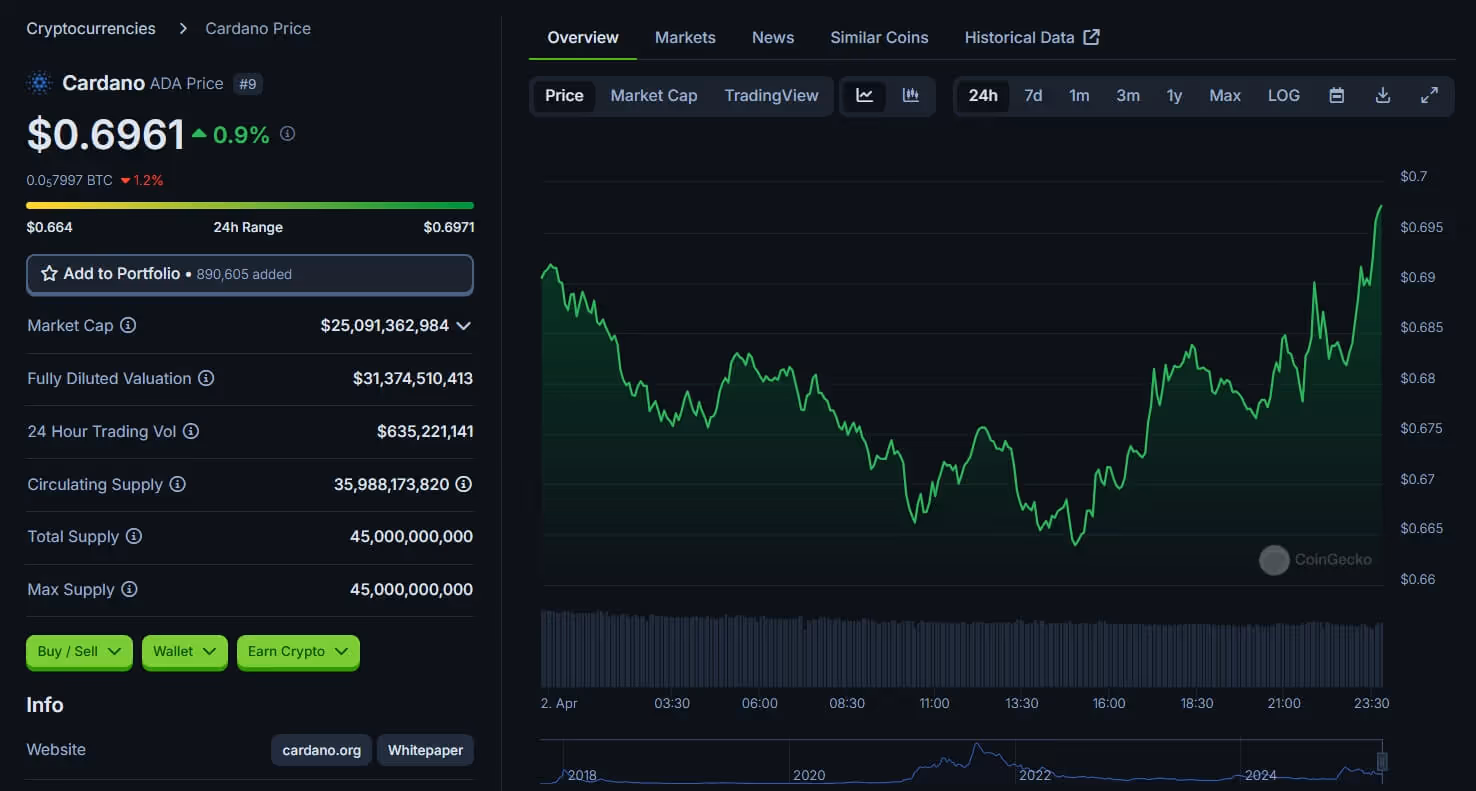Open the Market Cap info tooltip icon
This screenshot has height=791, width=1476.
(128, 325)
